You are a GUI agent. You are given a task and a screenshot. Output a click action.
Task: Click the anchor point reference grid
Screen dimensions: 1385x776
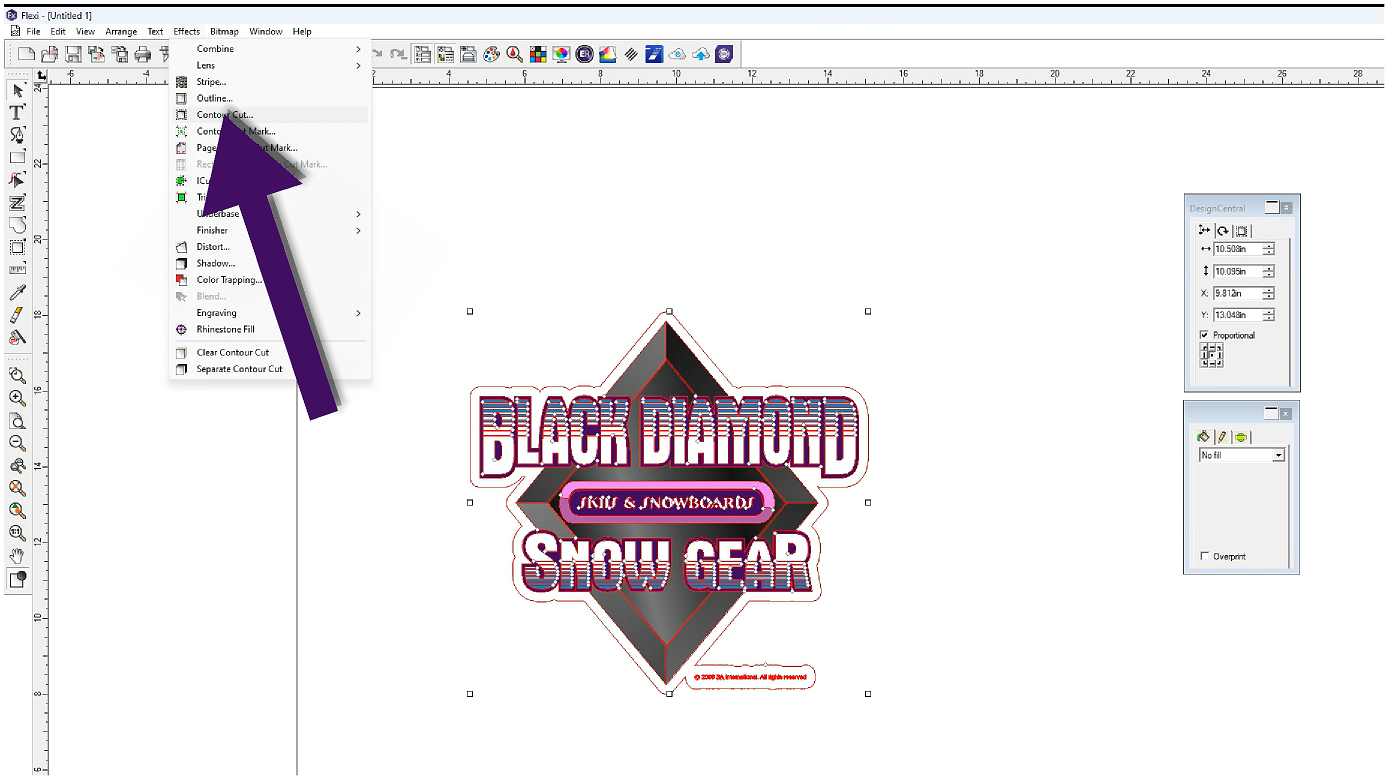1211,355
